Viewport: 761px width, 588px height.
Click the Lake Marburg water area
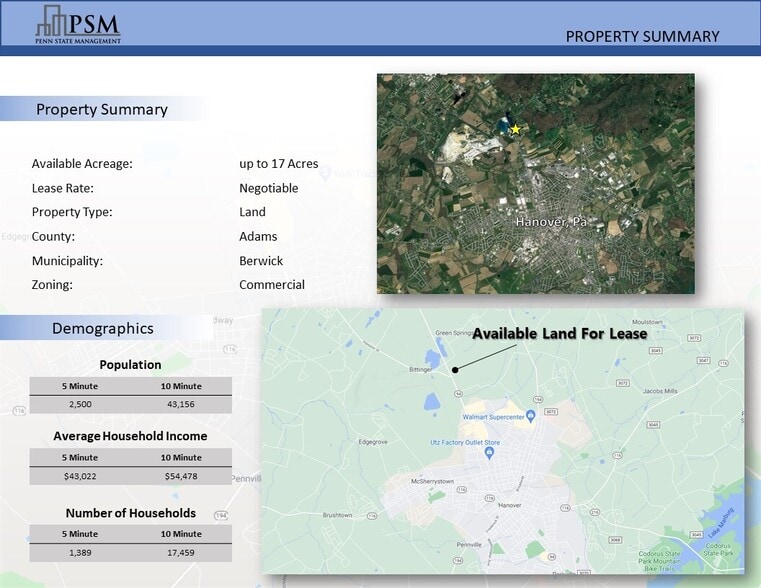tap(722, 523)
